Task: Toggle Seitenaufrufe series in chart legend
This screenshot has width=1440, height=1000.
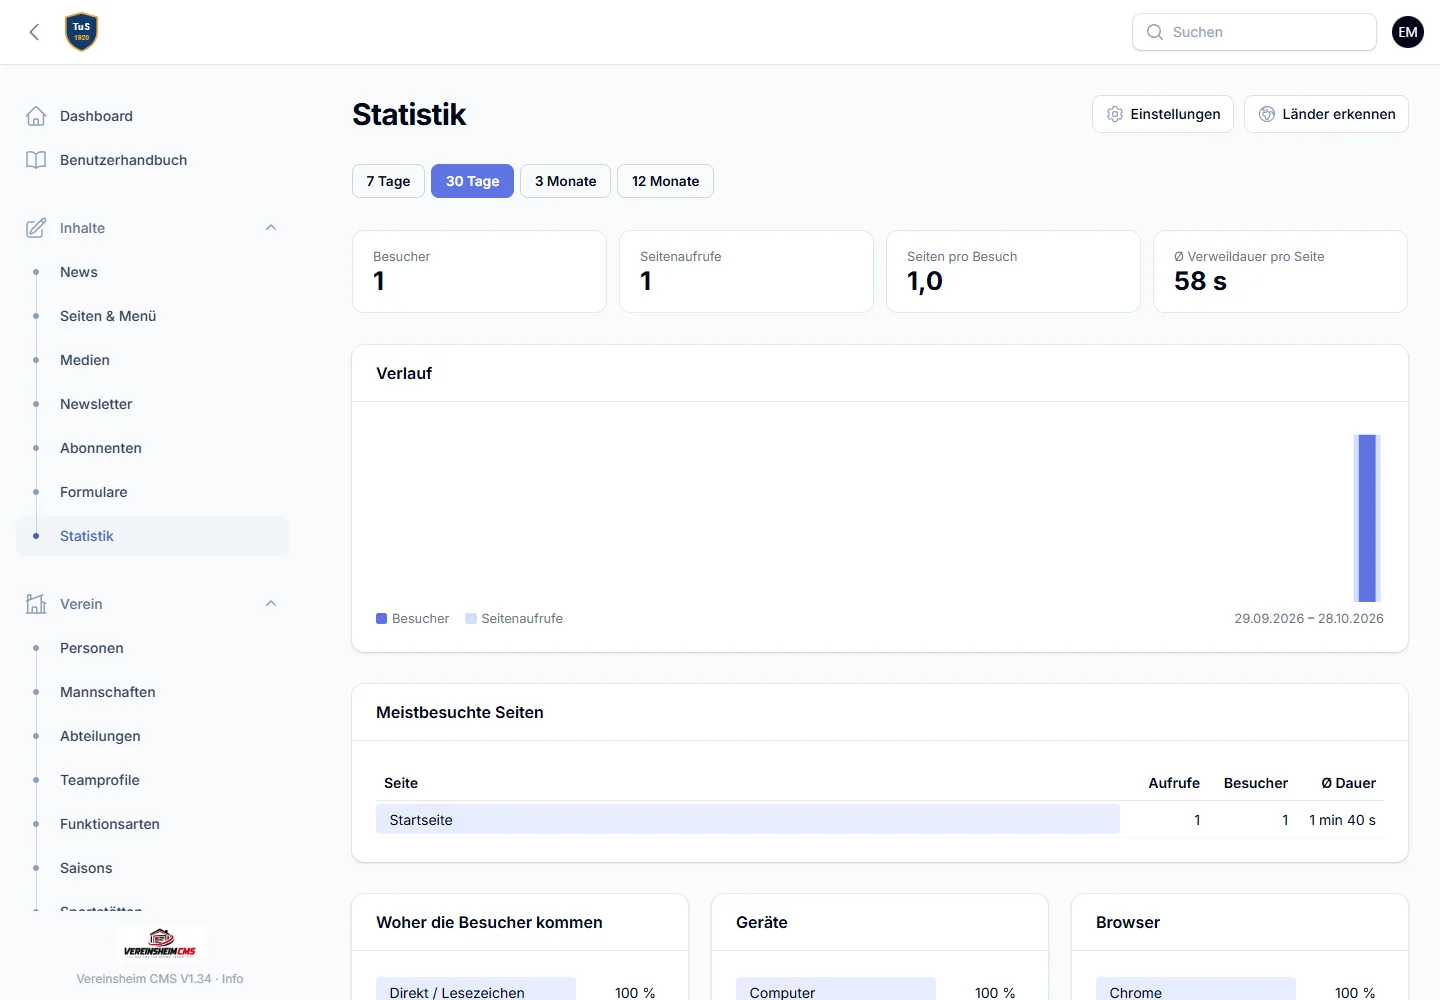Action: click(x=514, y=619)
